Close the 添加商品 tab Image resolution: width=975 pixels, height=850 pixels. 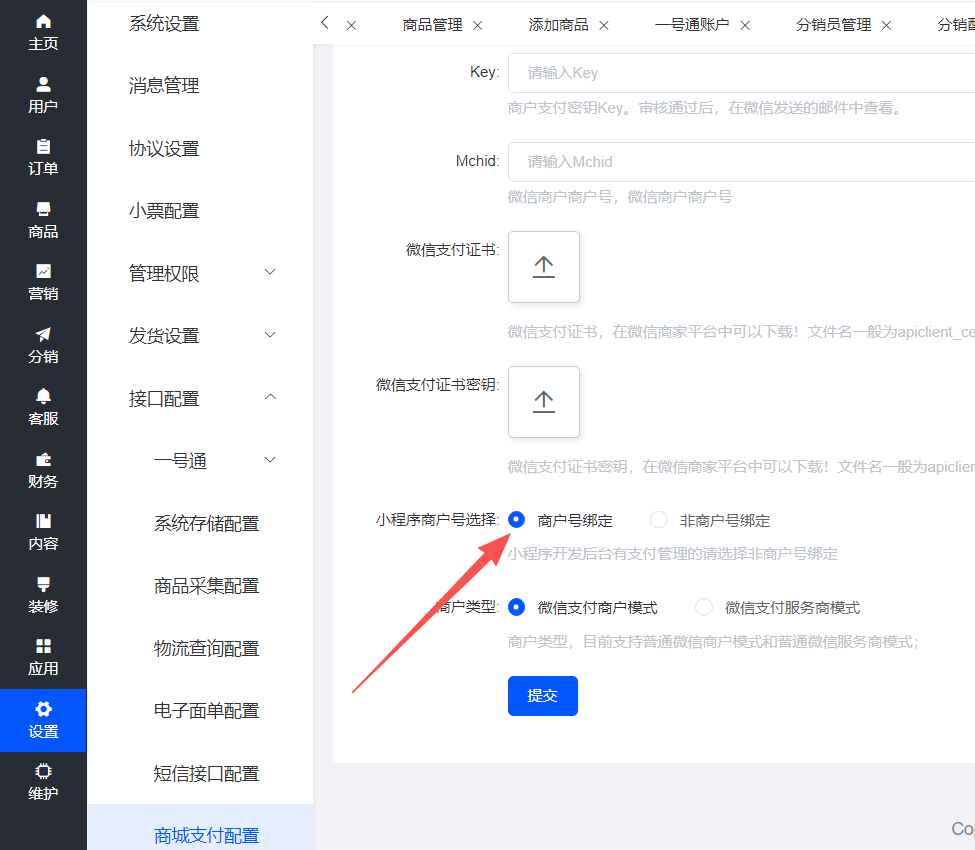(x=603, y=25)
